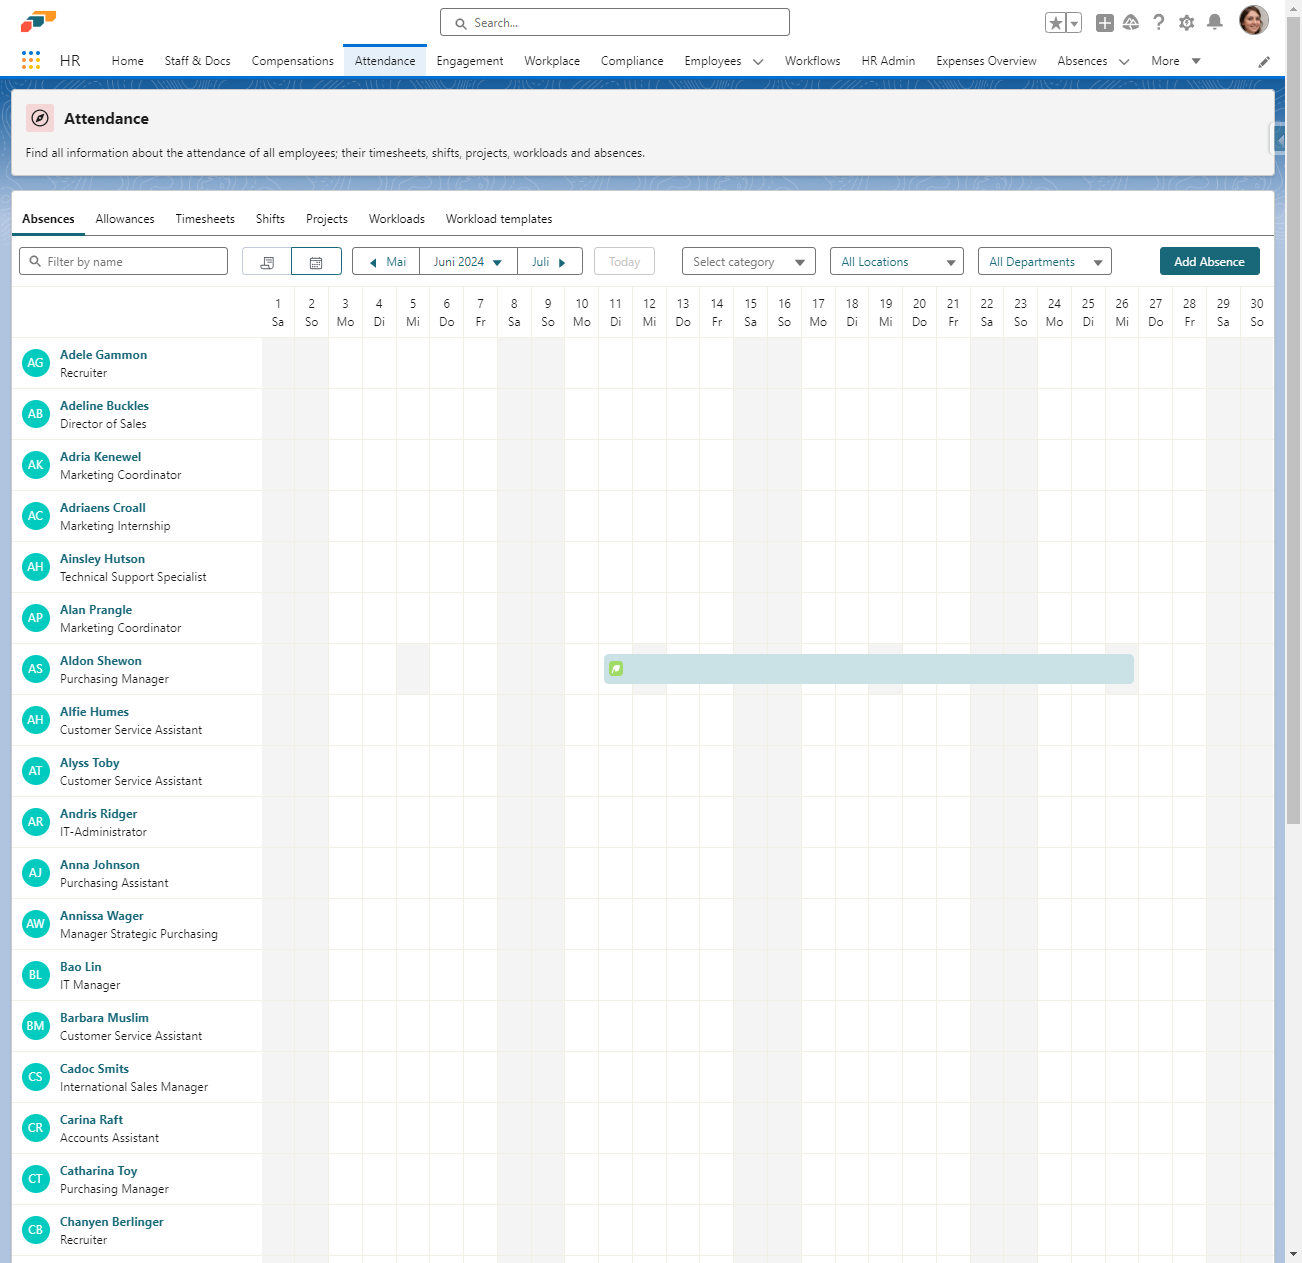Viewport: 1302px width, 1263px height.
Task: Open the App Launcher dots grid
Action: tap(31, 61)
